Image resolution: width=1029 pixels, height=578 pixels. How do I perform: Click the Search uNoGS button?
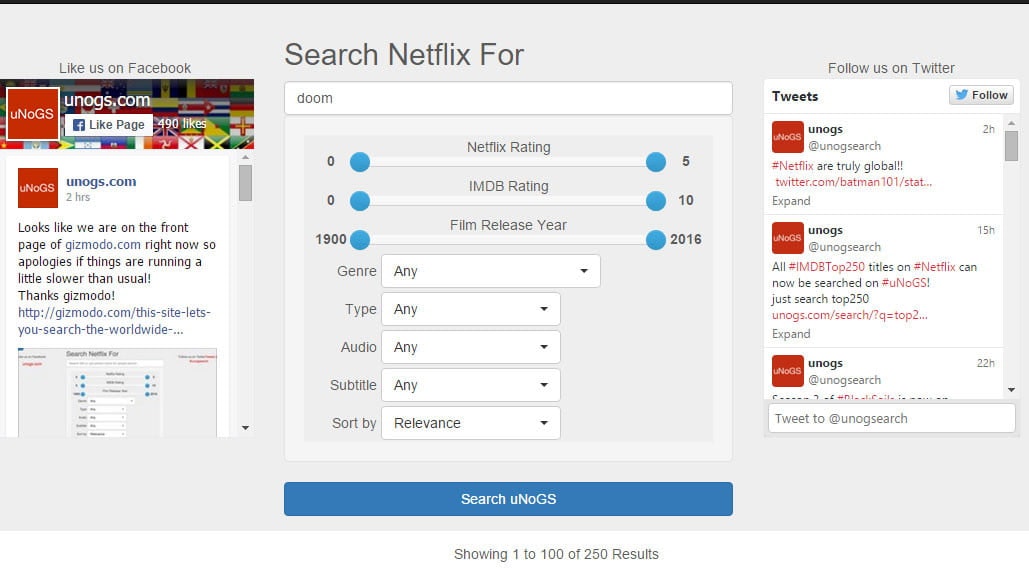(x=508, y=498)
